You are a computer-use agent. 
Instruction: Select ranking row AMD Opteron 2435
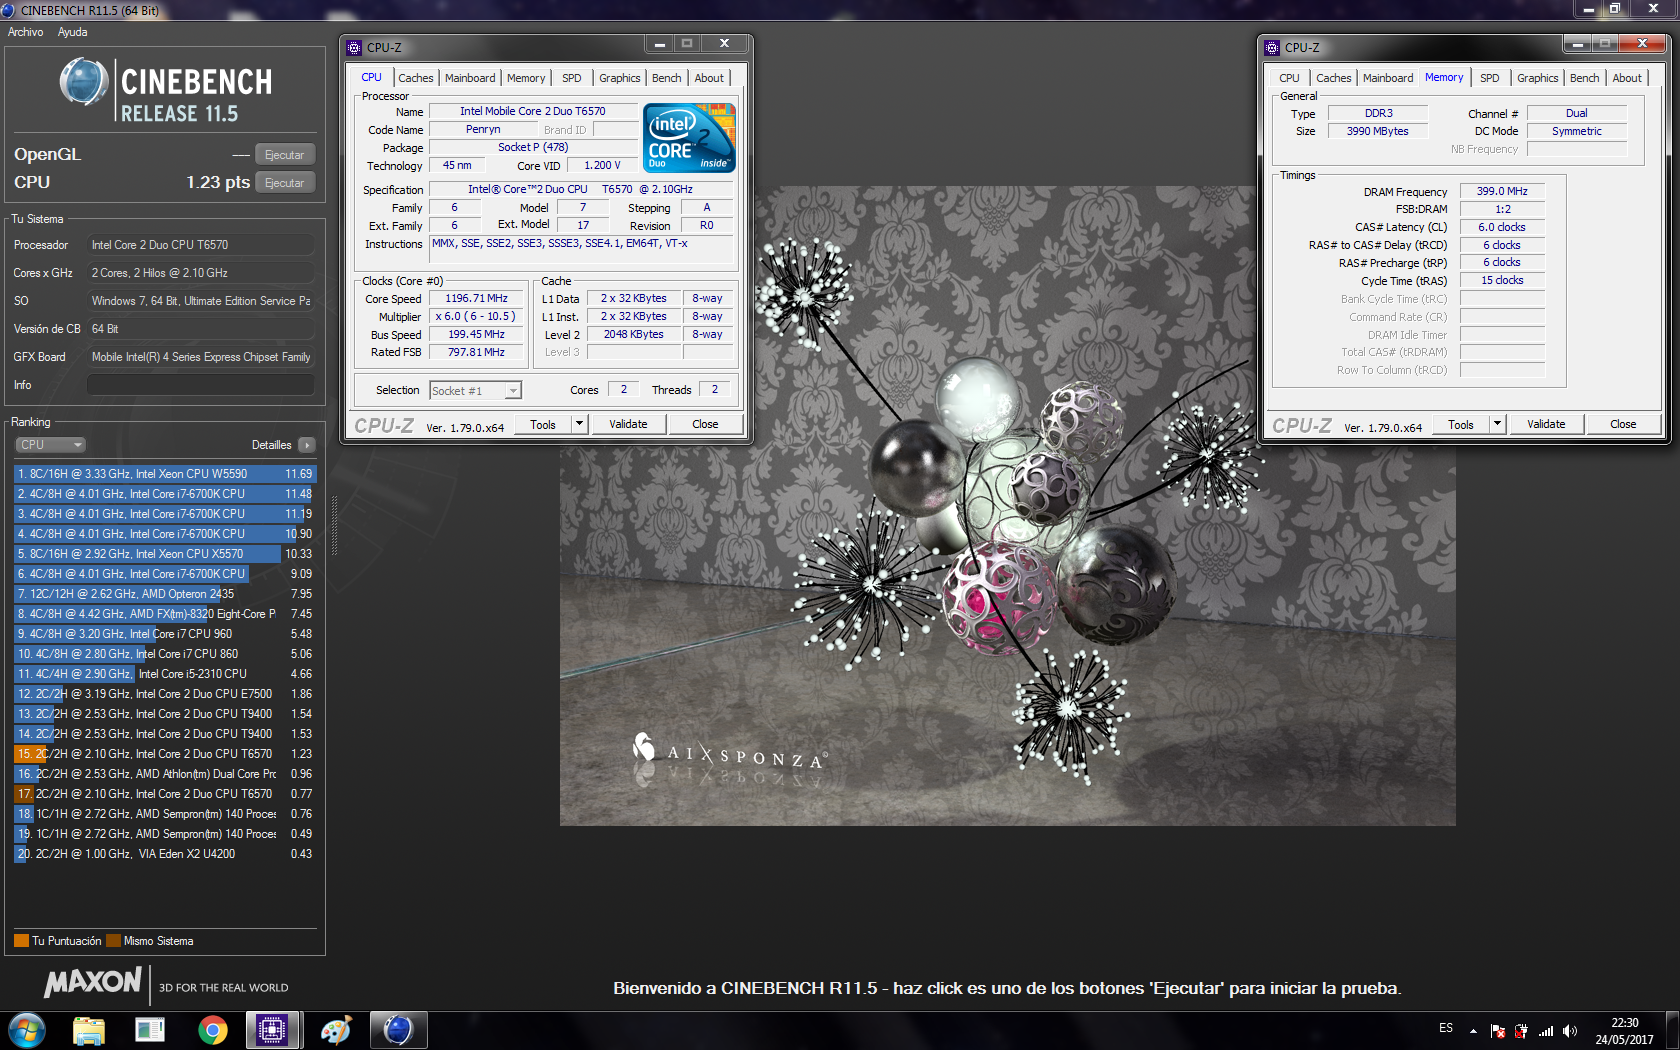[165, 594]
